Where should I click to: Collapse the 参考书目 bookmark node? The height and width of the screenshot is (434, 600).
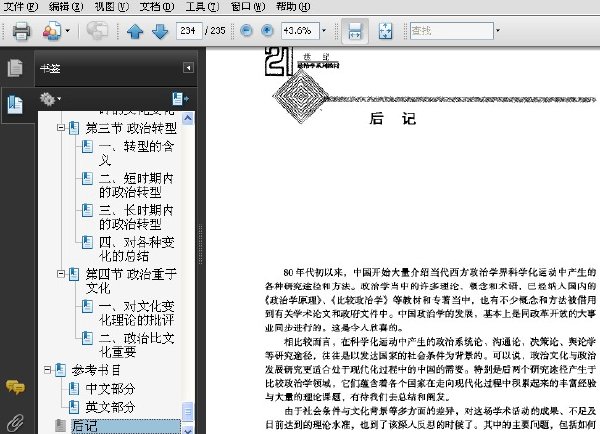tap(47, 370)
